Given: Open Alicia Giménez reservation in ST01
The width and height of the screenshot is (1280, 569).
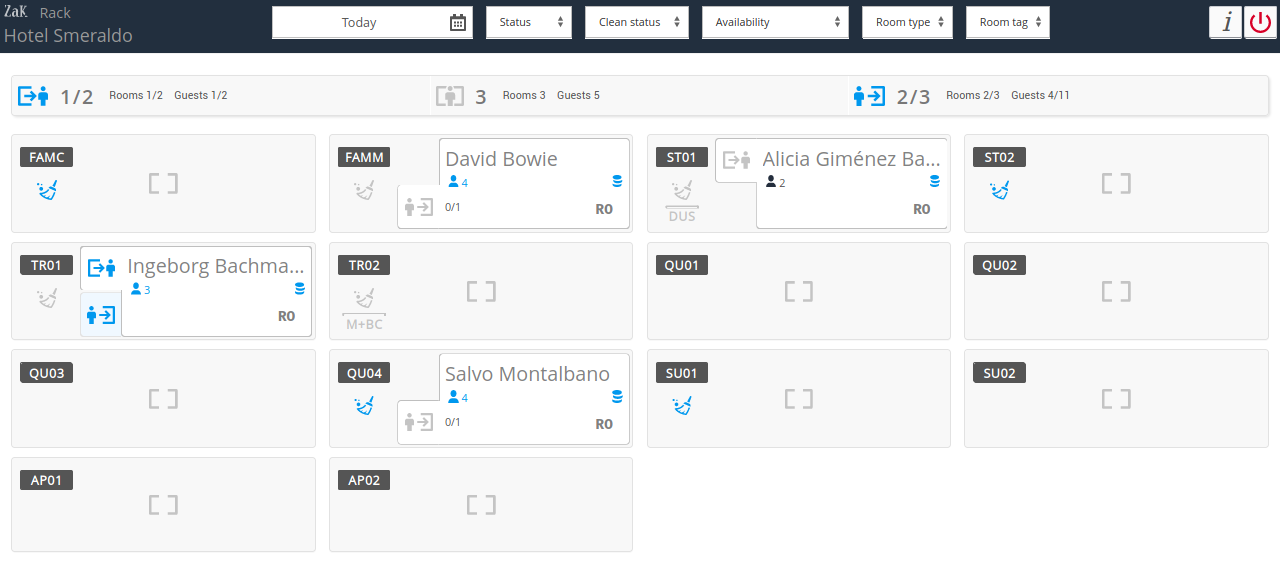Looking at the screenshot, I should pyautogui.click(x=851, y=159).
